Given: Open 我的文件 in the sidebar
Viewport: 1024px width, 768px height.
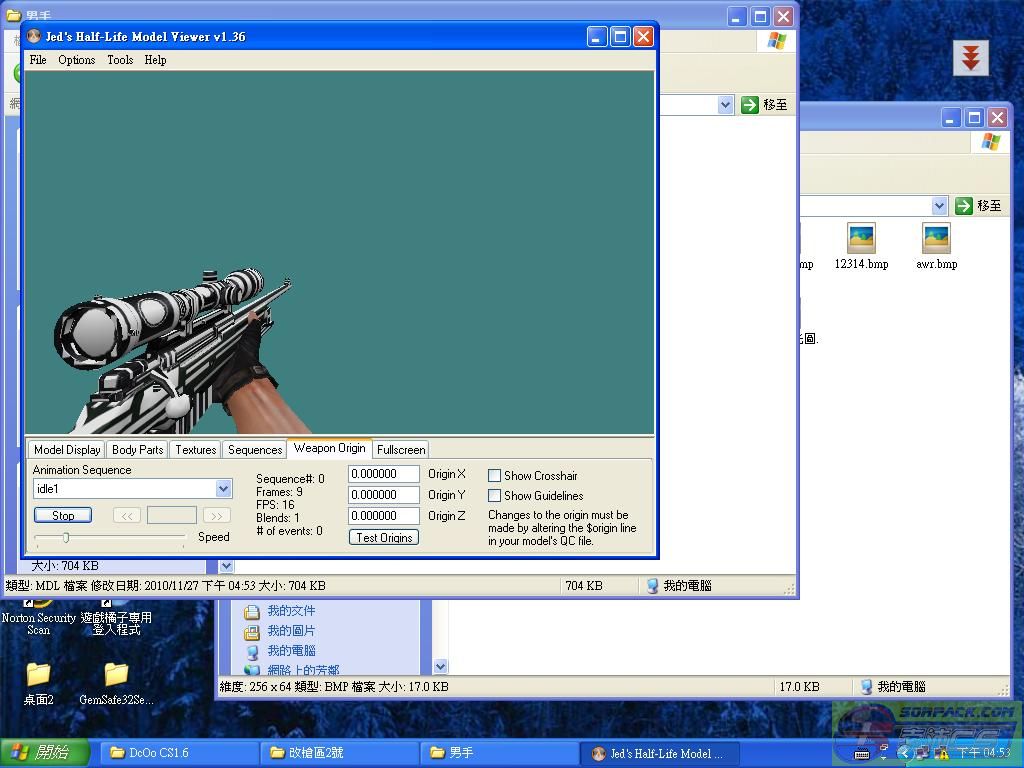Looking at the screenshot, I should pos(290,610).
